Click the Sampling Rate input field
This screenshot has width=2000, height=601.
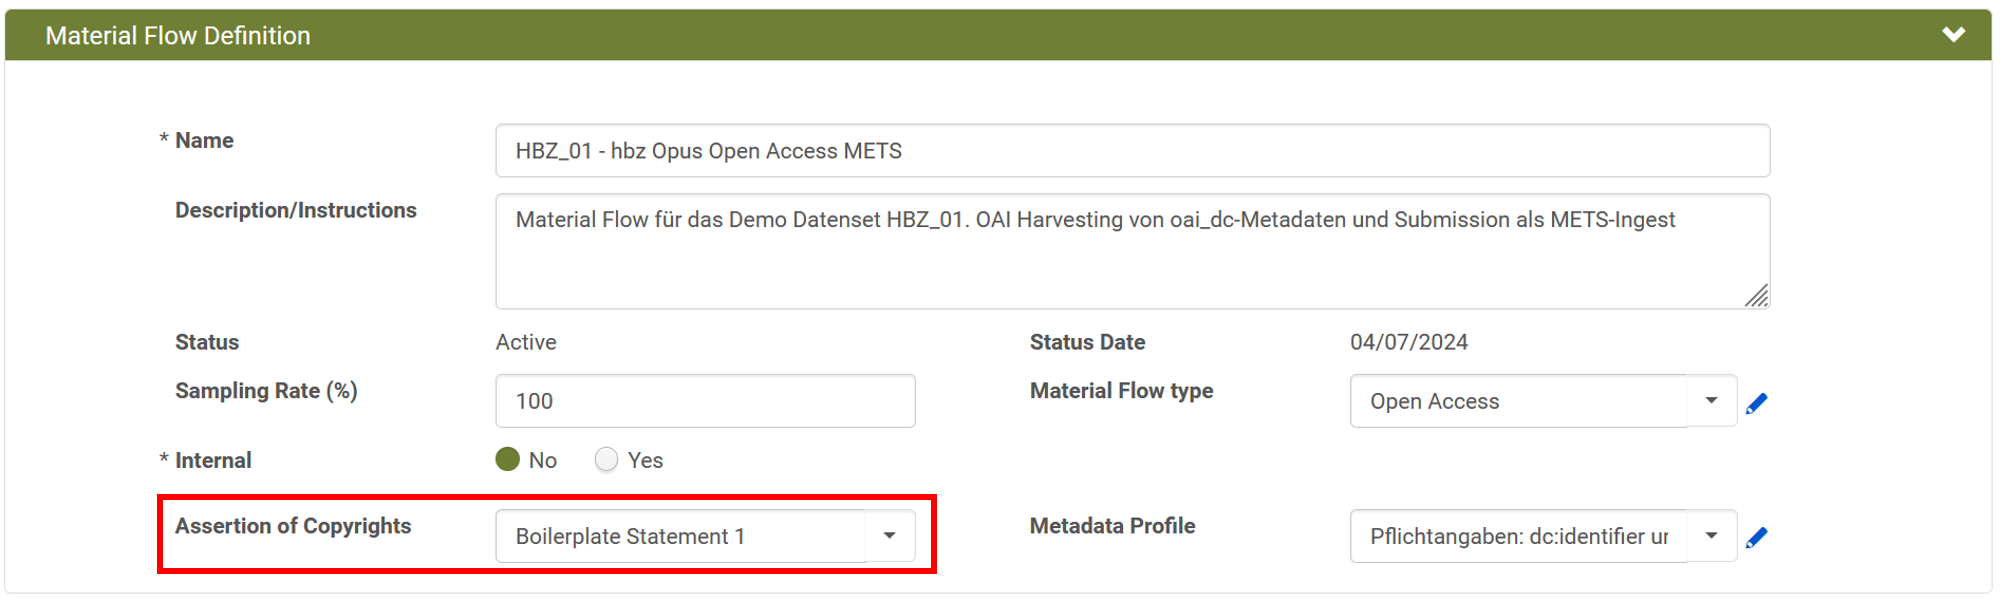click(x=705, y=401)
